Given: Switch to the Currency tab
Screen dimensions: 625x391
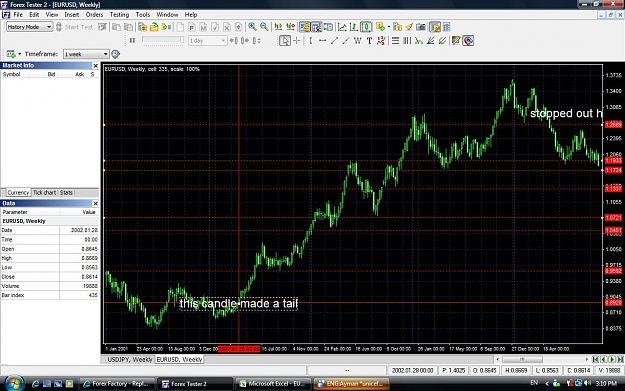Looking at the screenshot, I should point(18,193).
